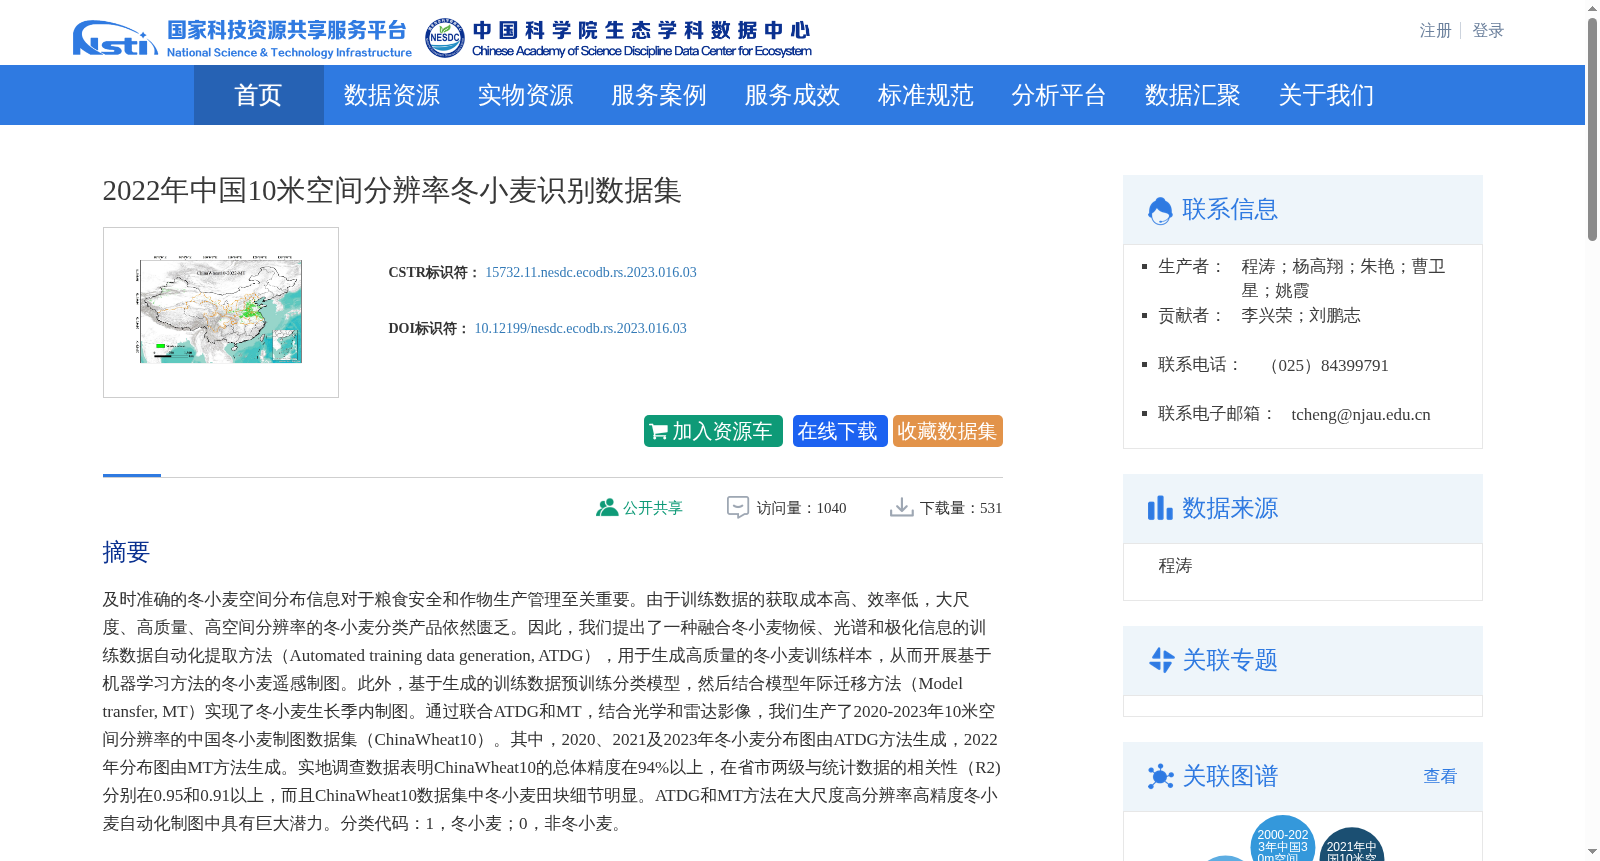Open the DOI identifier link
This screenshot has width=1600, height=861.
(580, 328)
